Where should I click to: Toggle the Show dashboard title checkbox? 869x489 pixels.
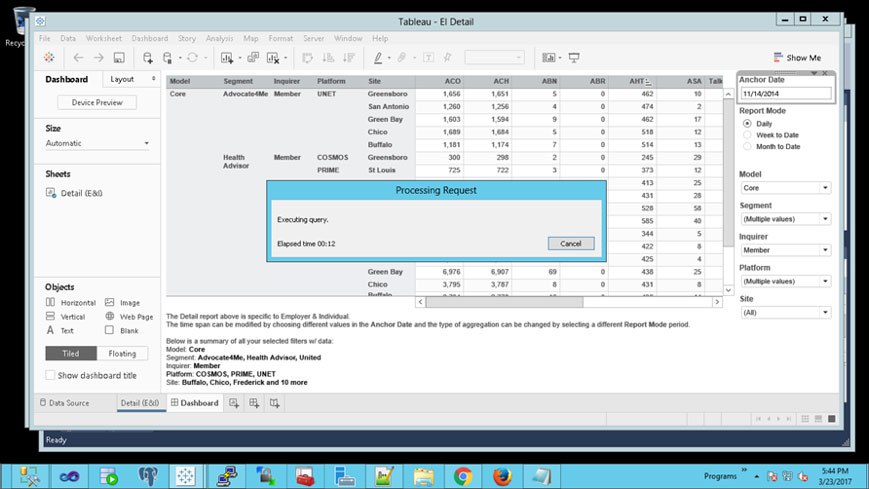(50, 375)
